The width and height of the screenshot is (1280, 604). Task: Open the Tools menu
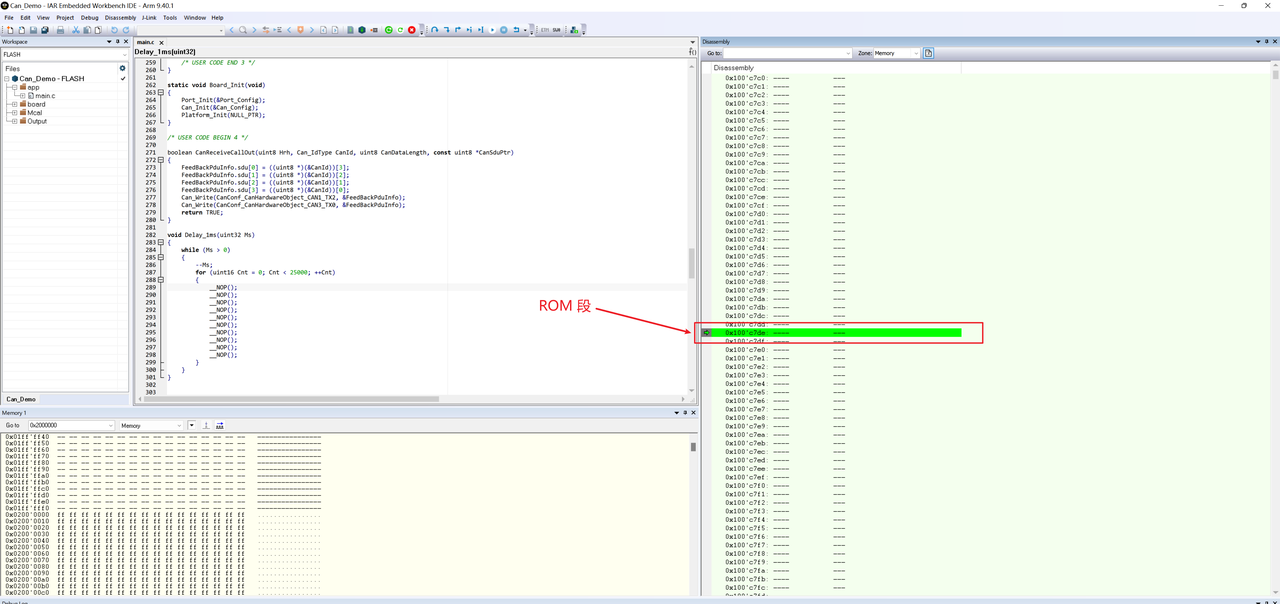click(x=170, y=17)
